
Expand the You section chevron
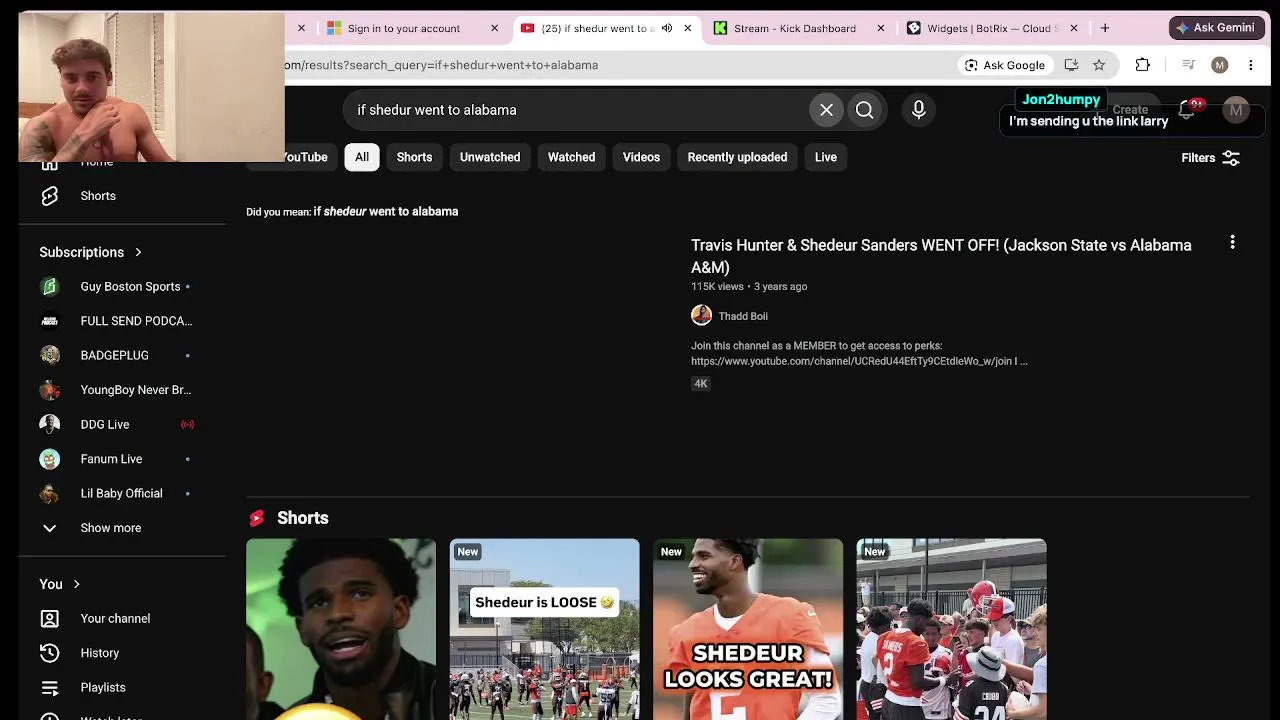click(76, 584)
